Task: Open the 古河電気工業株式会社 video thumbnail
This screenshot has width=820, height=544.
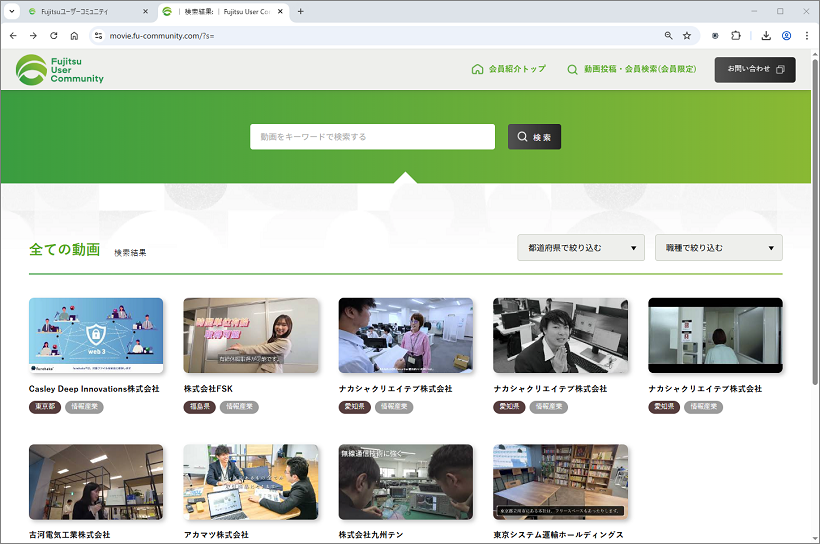Action: 96,482
